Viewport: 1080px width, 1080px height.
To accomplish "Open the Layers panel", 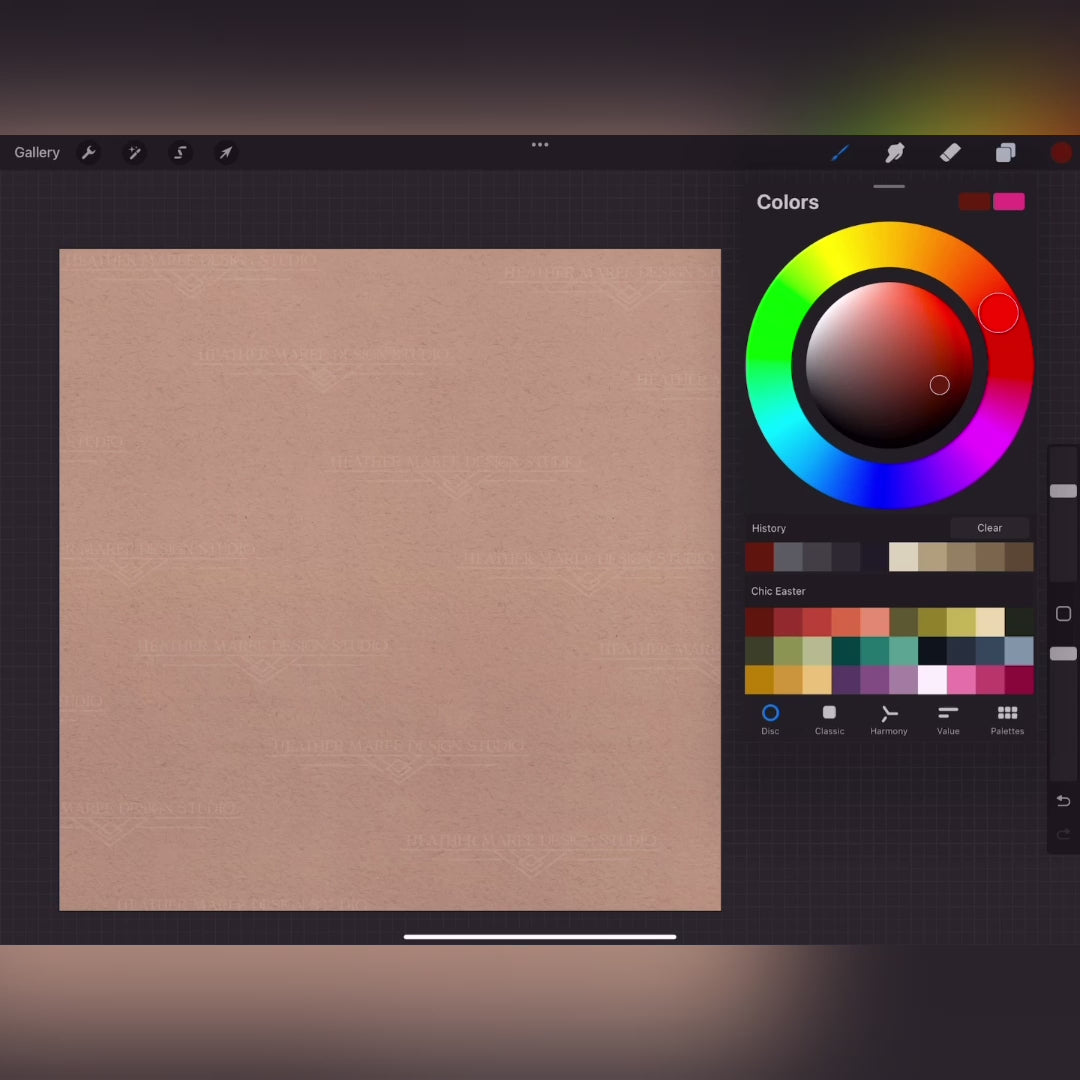I will (1005, 153).
